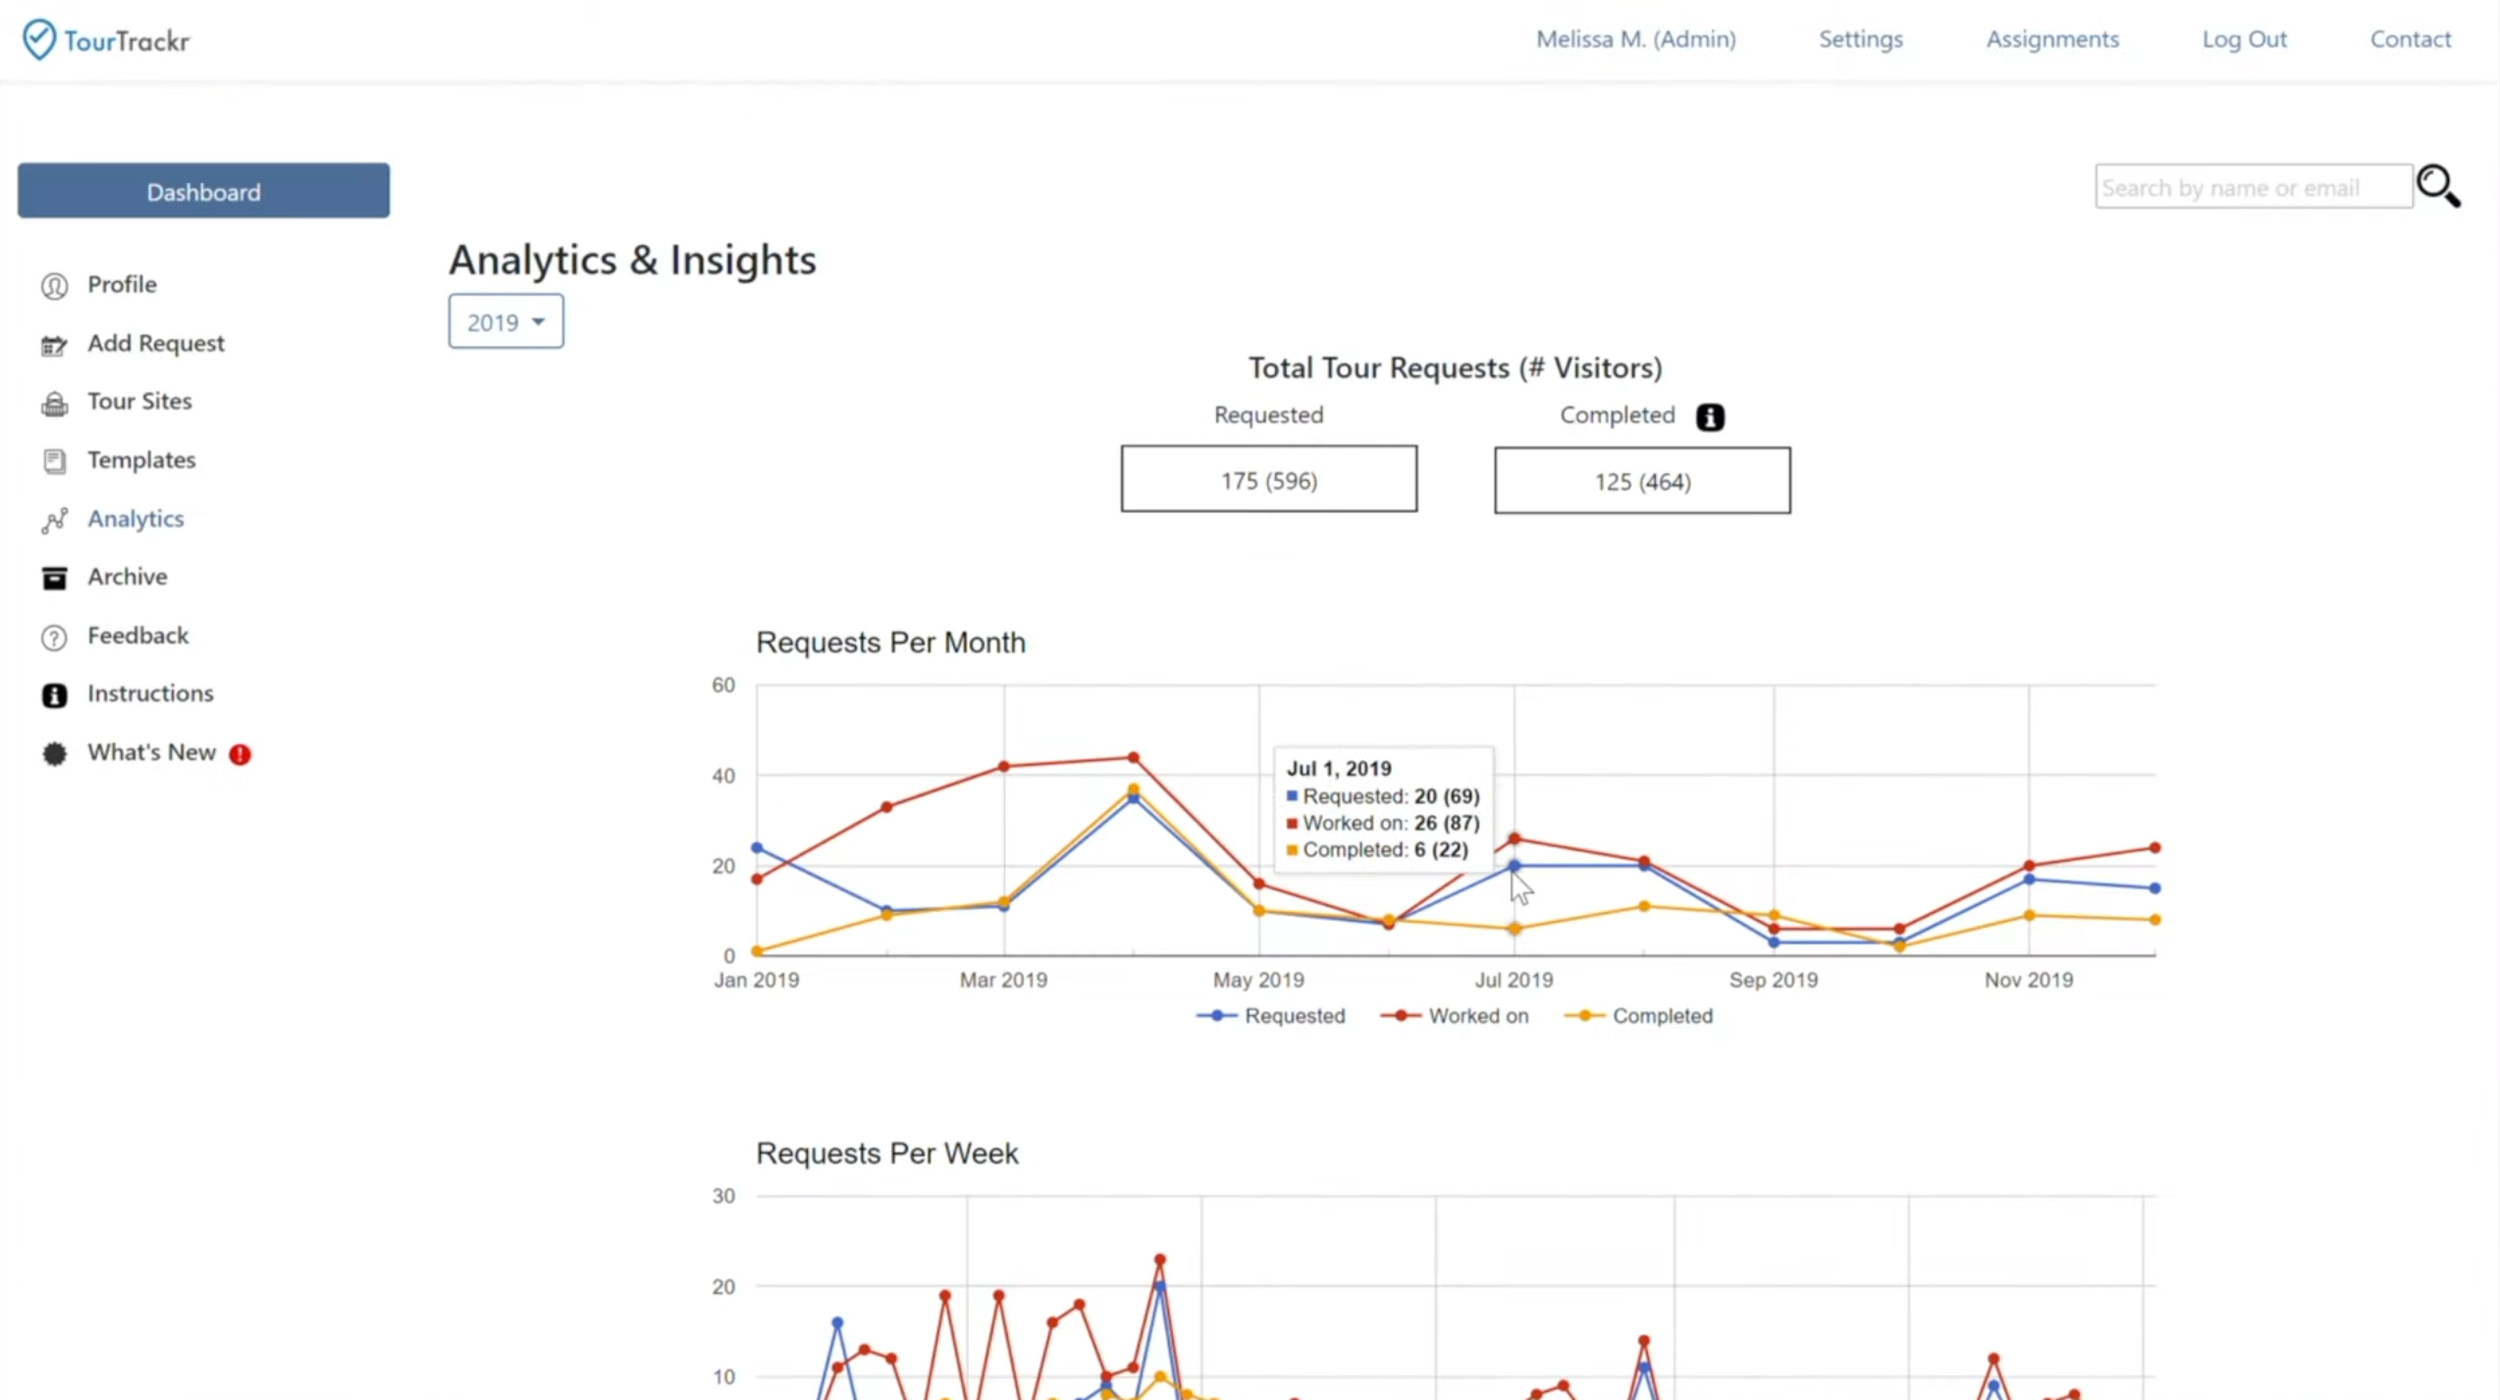Click the Jul 2019 Worked on data point
Screen dimensions: 2500x1400
click(x=1514, y=839)
